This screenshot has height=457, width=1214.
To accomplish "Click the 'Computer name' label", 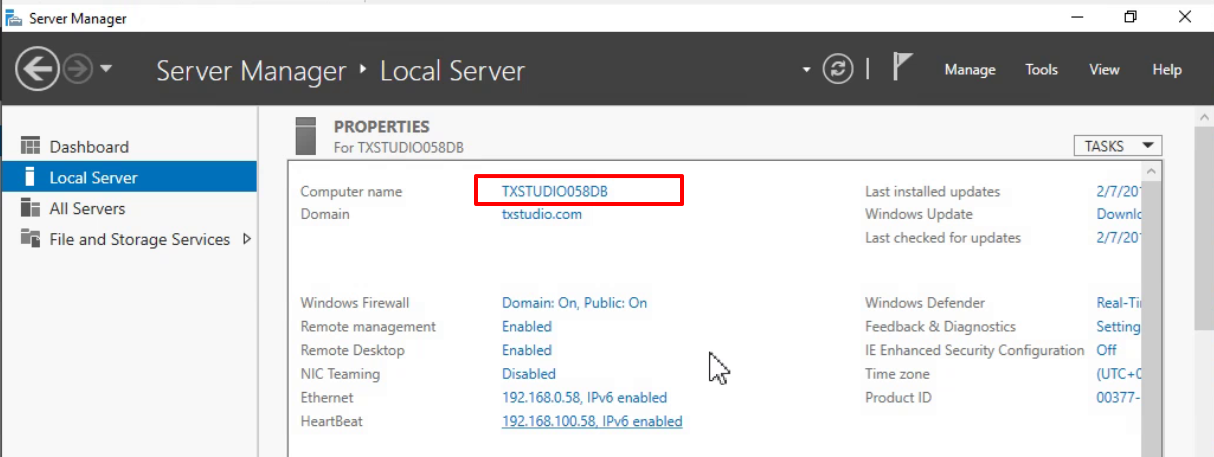I will click(350, 191).
